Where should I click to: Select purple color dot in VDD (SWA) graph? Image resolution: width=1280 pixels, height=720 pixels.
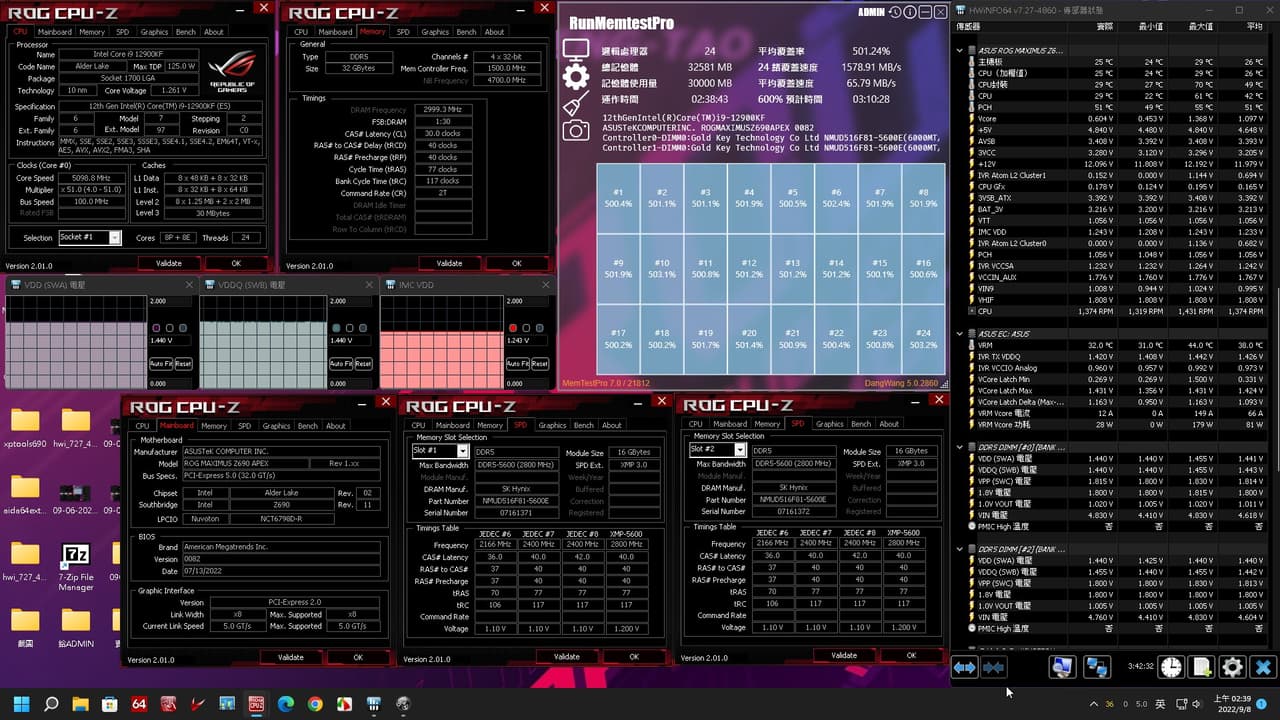(156, 328)
